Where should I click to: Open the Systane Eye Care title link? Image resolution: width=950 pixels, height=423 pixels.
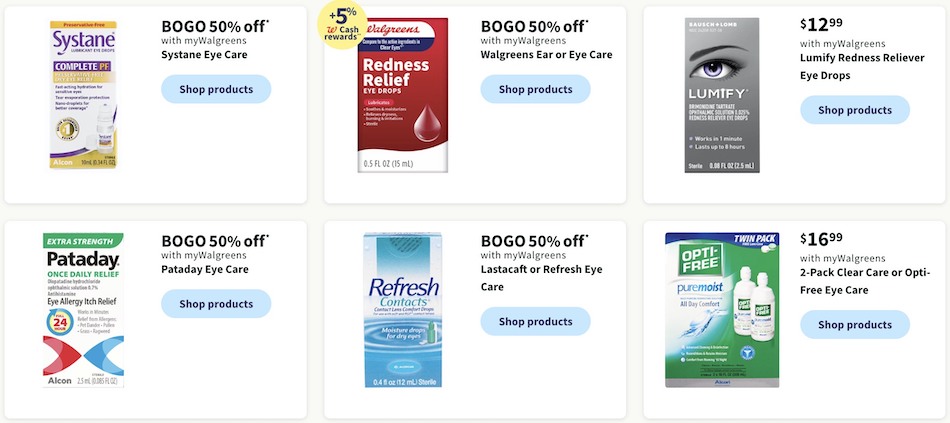tap(204, 55)
